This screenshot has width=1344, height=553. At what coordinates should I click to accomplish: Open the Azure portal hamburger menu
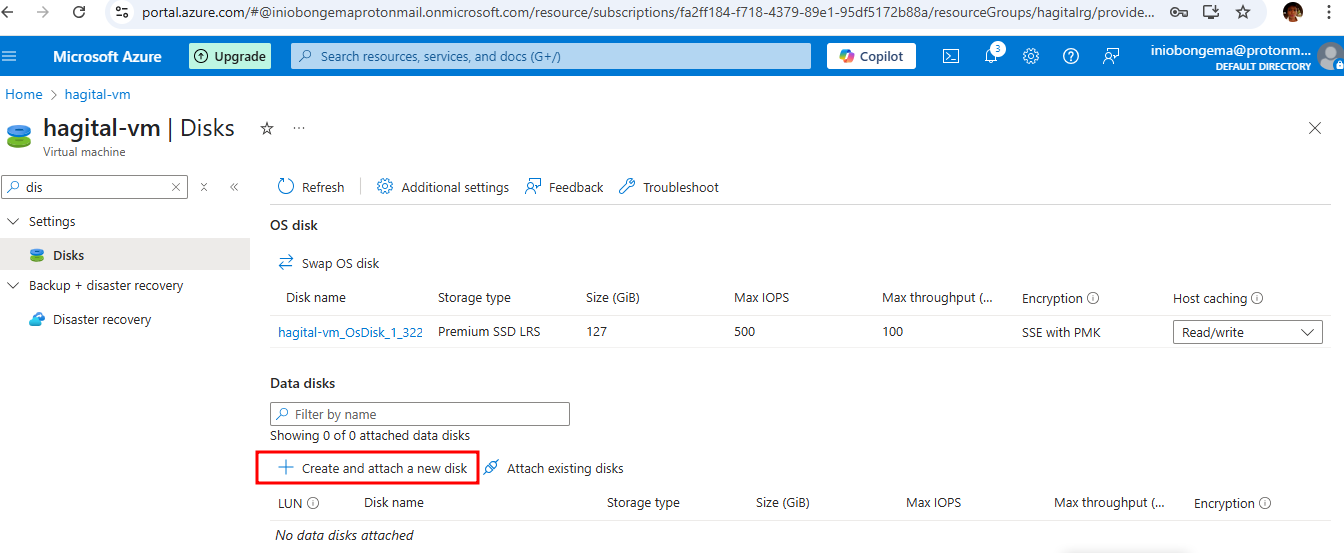pyautogui.click(x=10, y=56)
